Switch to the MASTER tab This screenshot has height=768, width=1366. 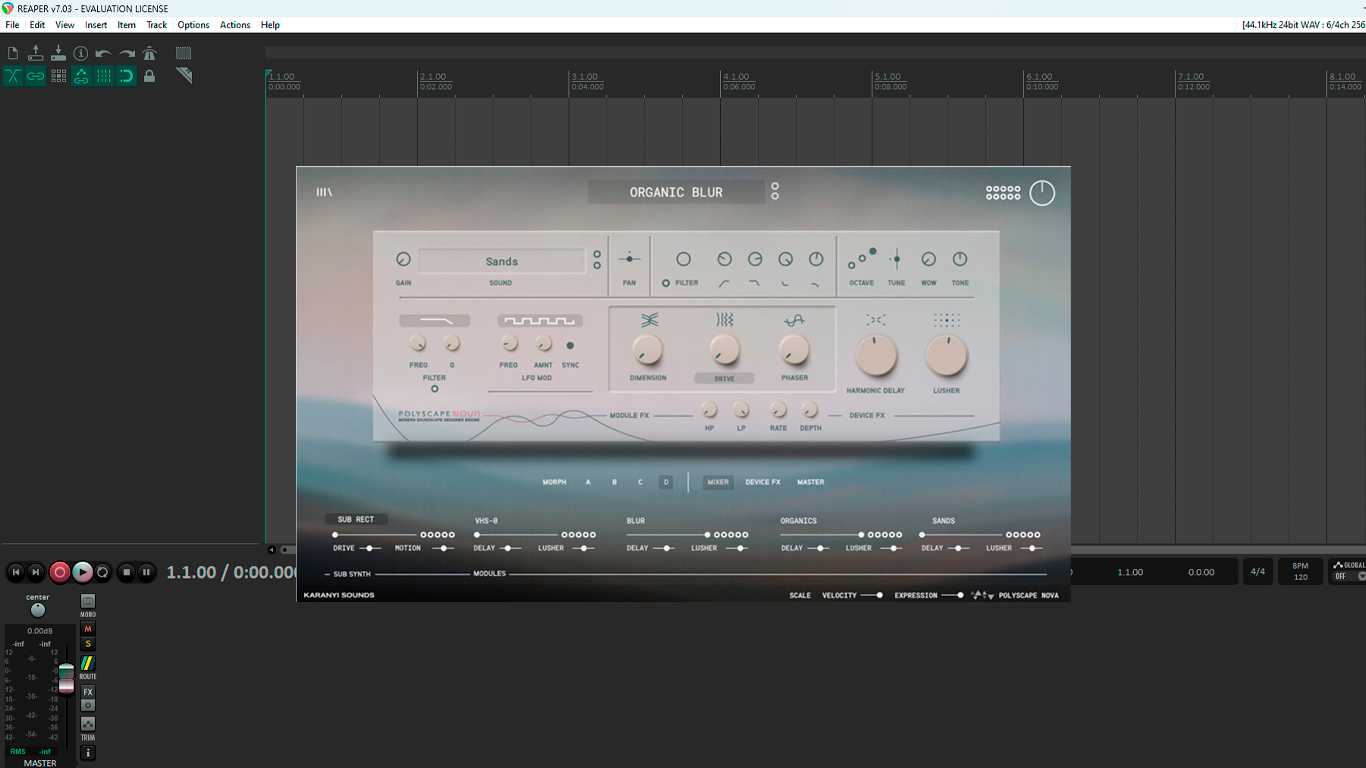coord(811,482)
